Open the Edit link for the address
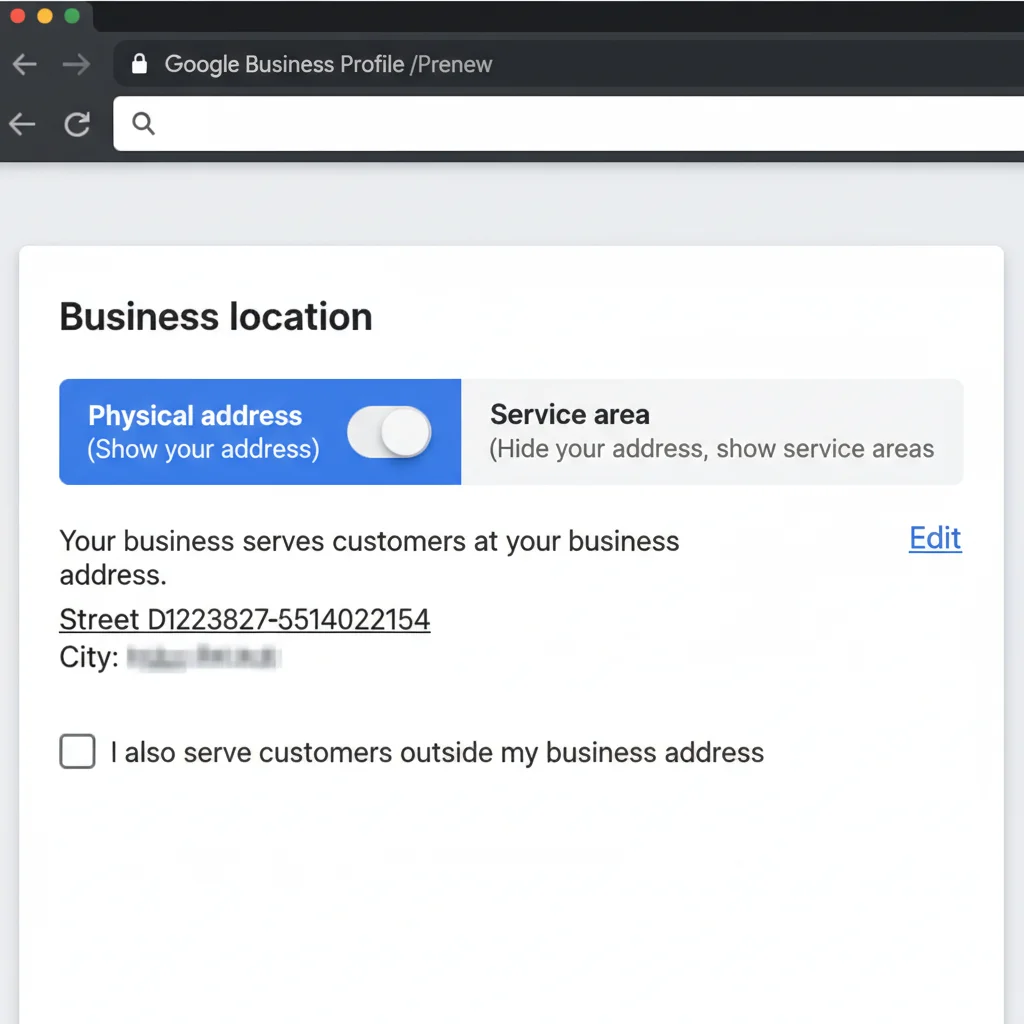Viewport: 1024px width, 1024px height. (x=935, y=538)
